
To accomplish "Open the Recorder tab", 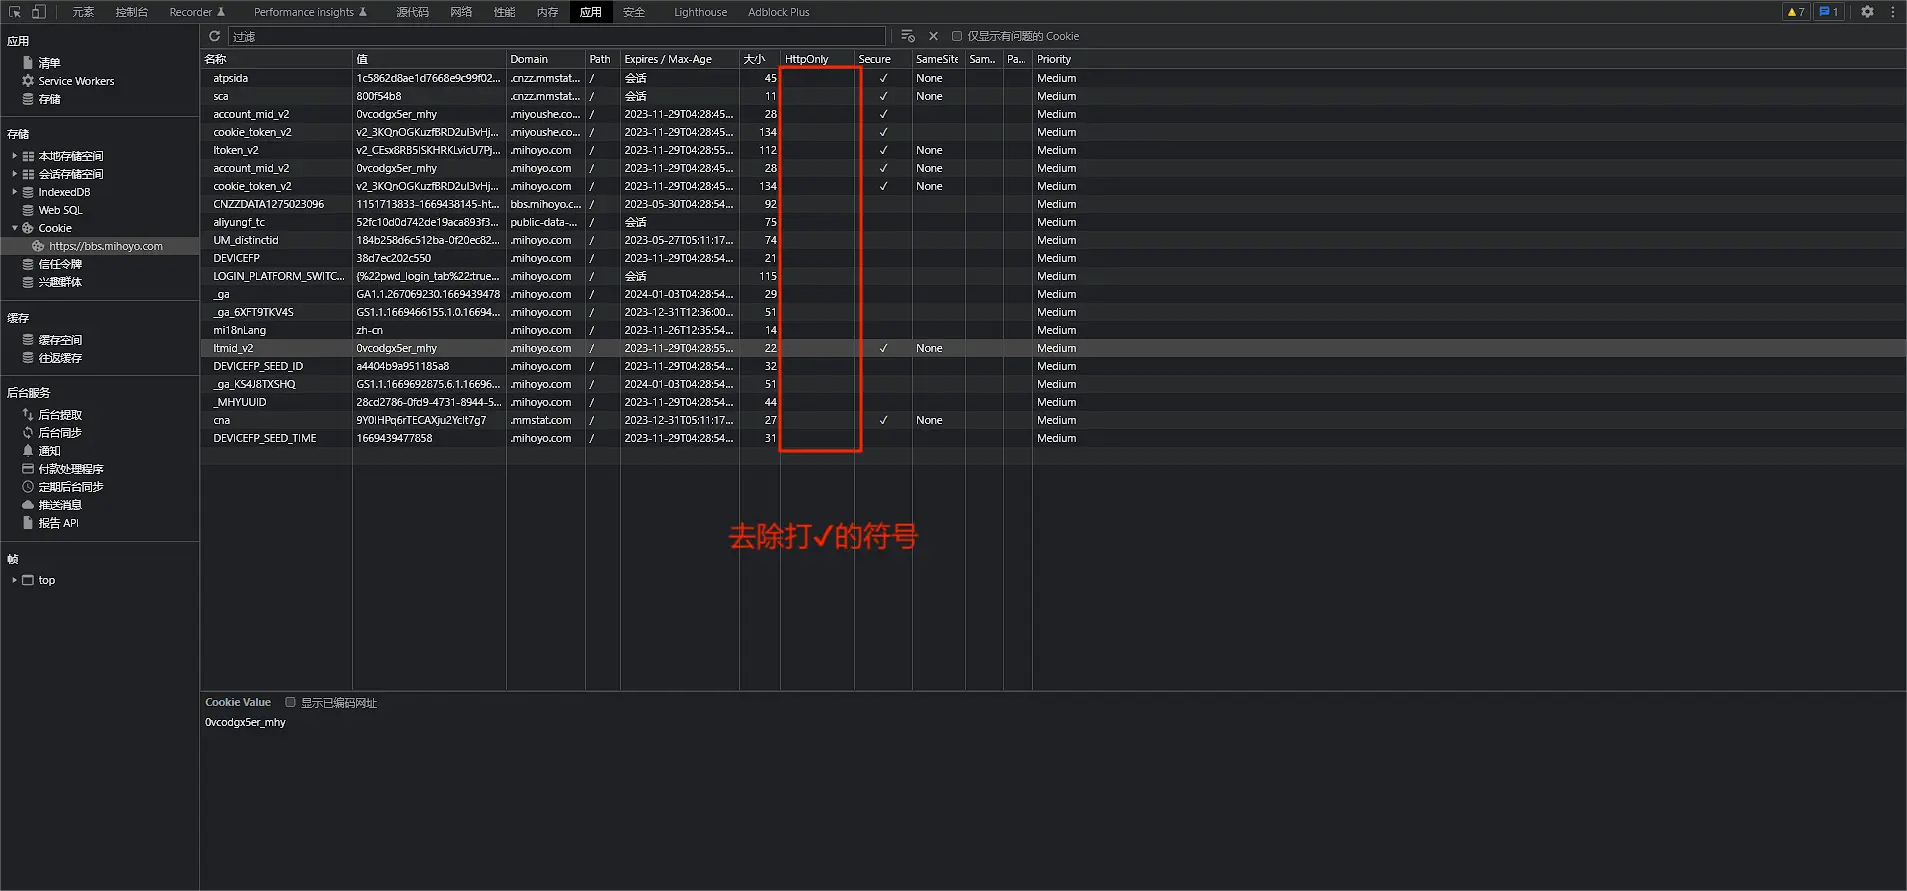I will [x=197, y=12].
